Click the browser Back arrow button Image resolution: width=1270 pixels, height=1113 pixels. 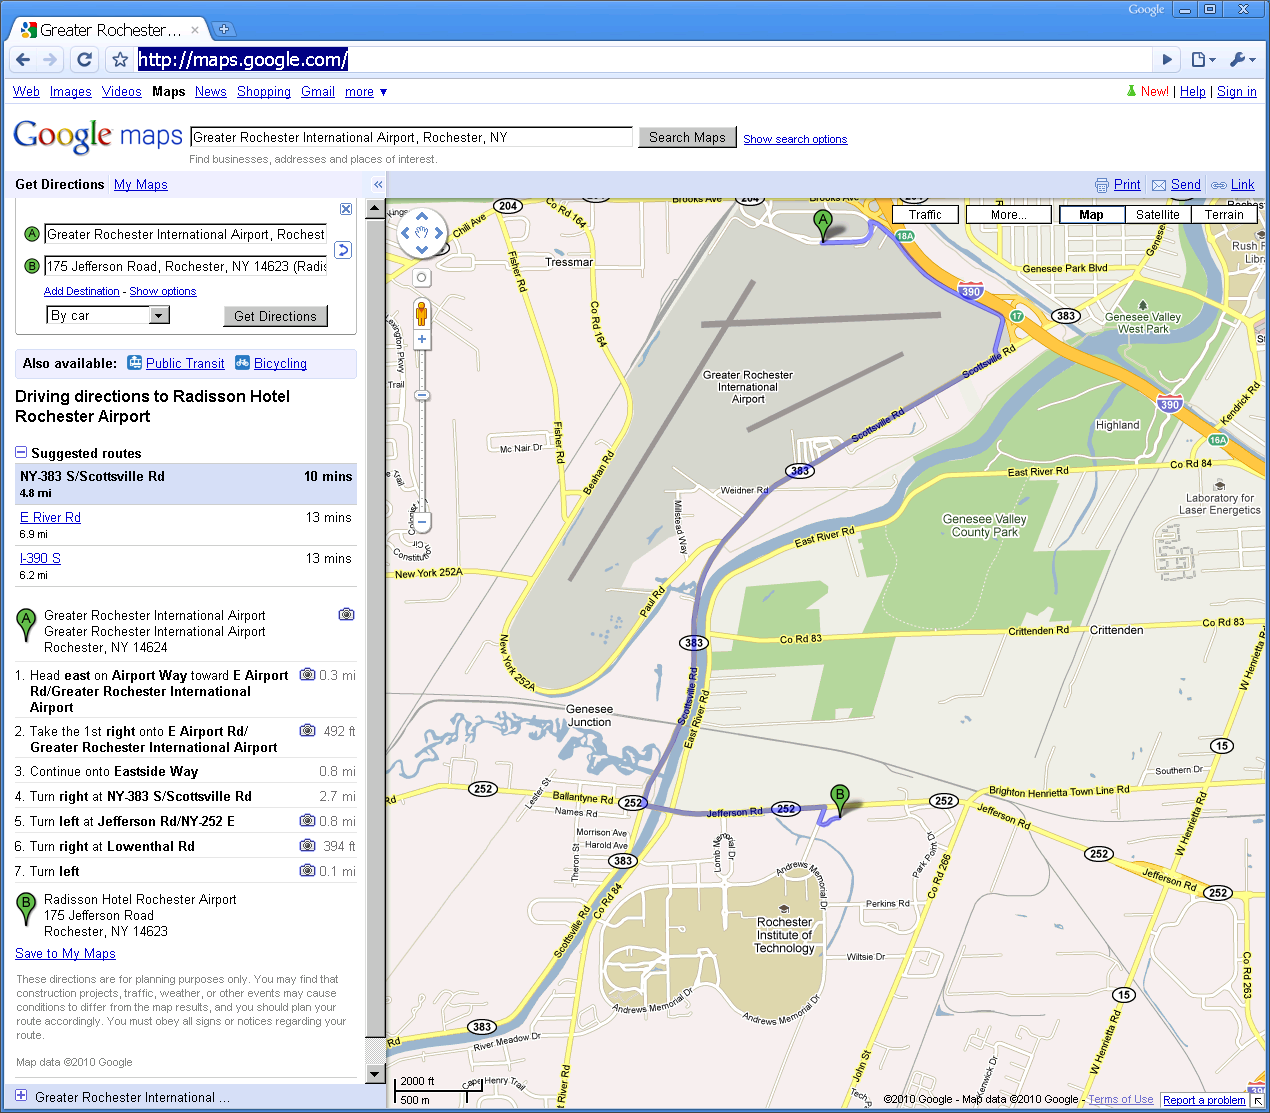(23, 60)
